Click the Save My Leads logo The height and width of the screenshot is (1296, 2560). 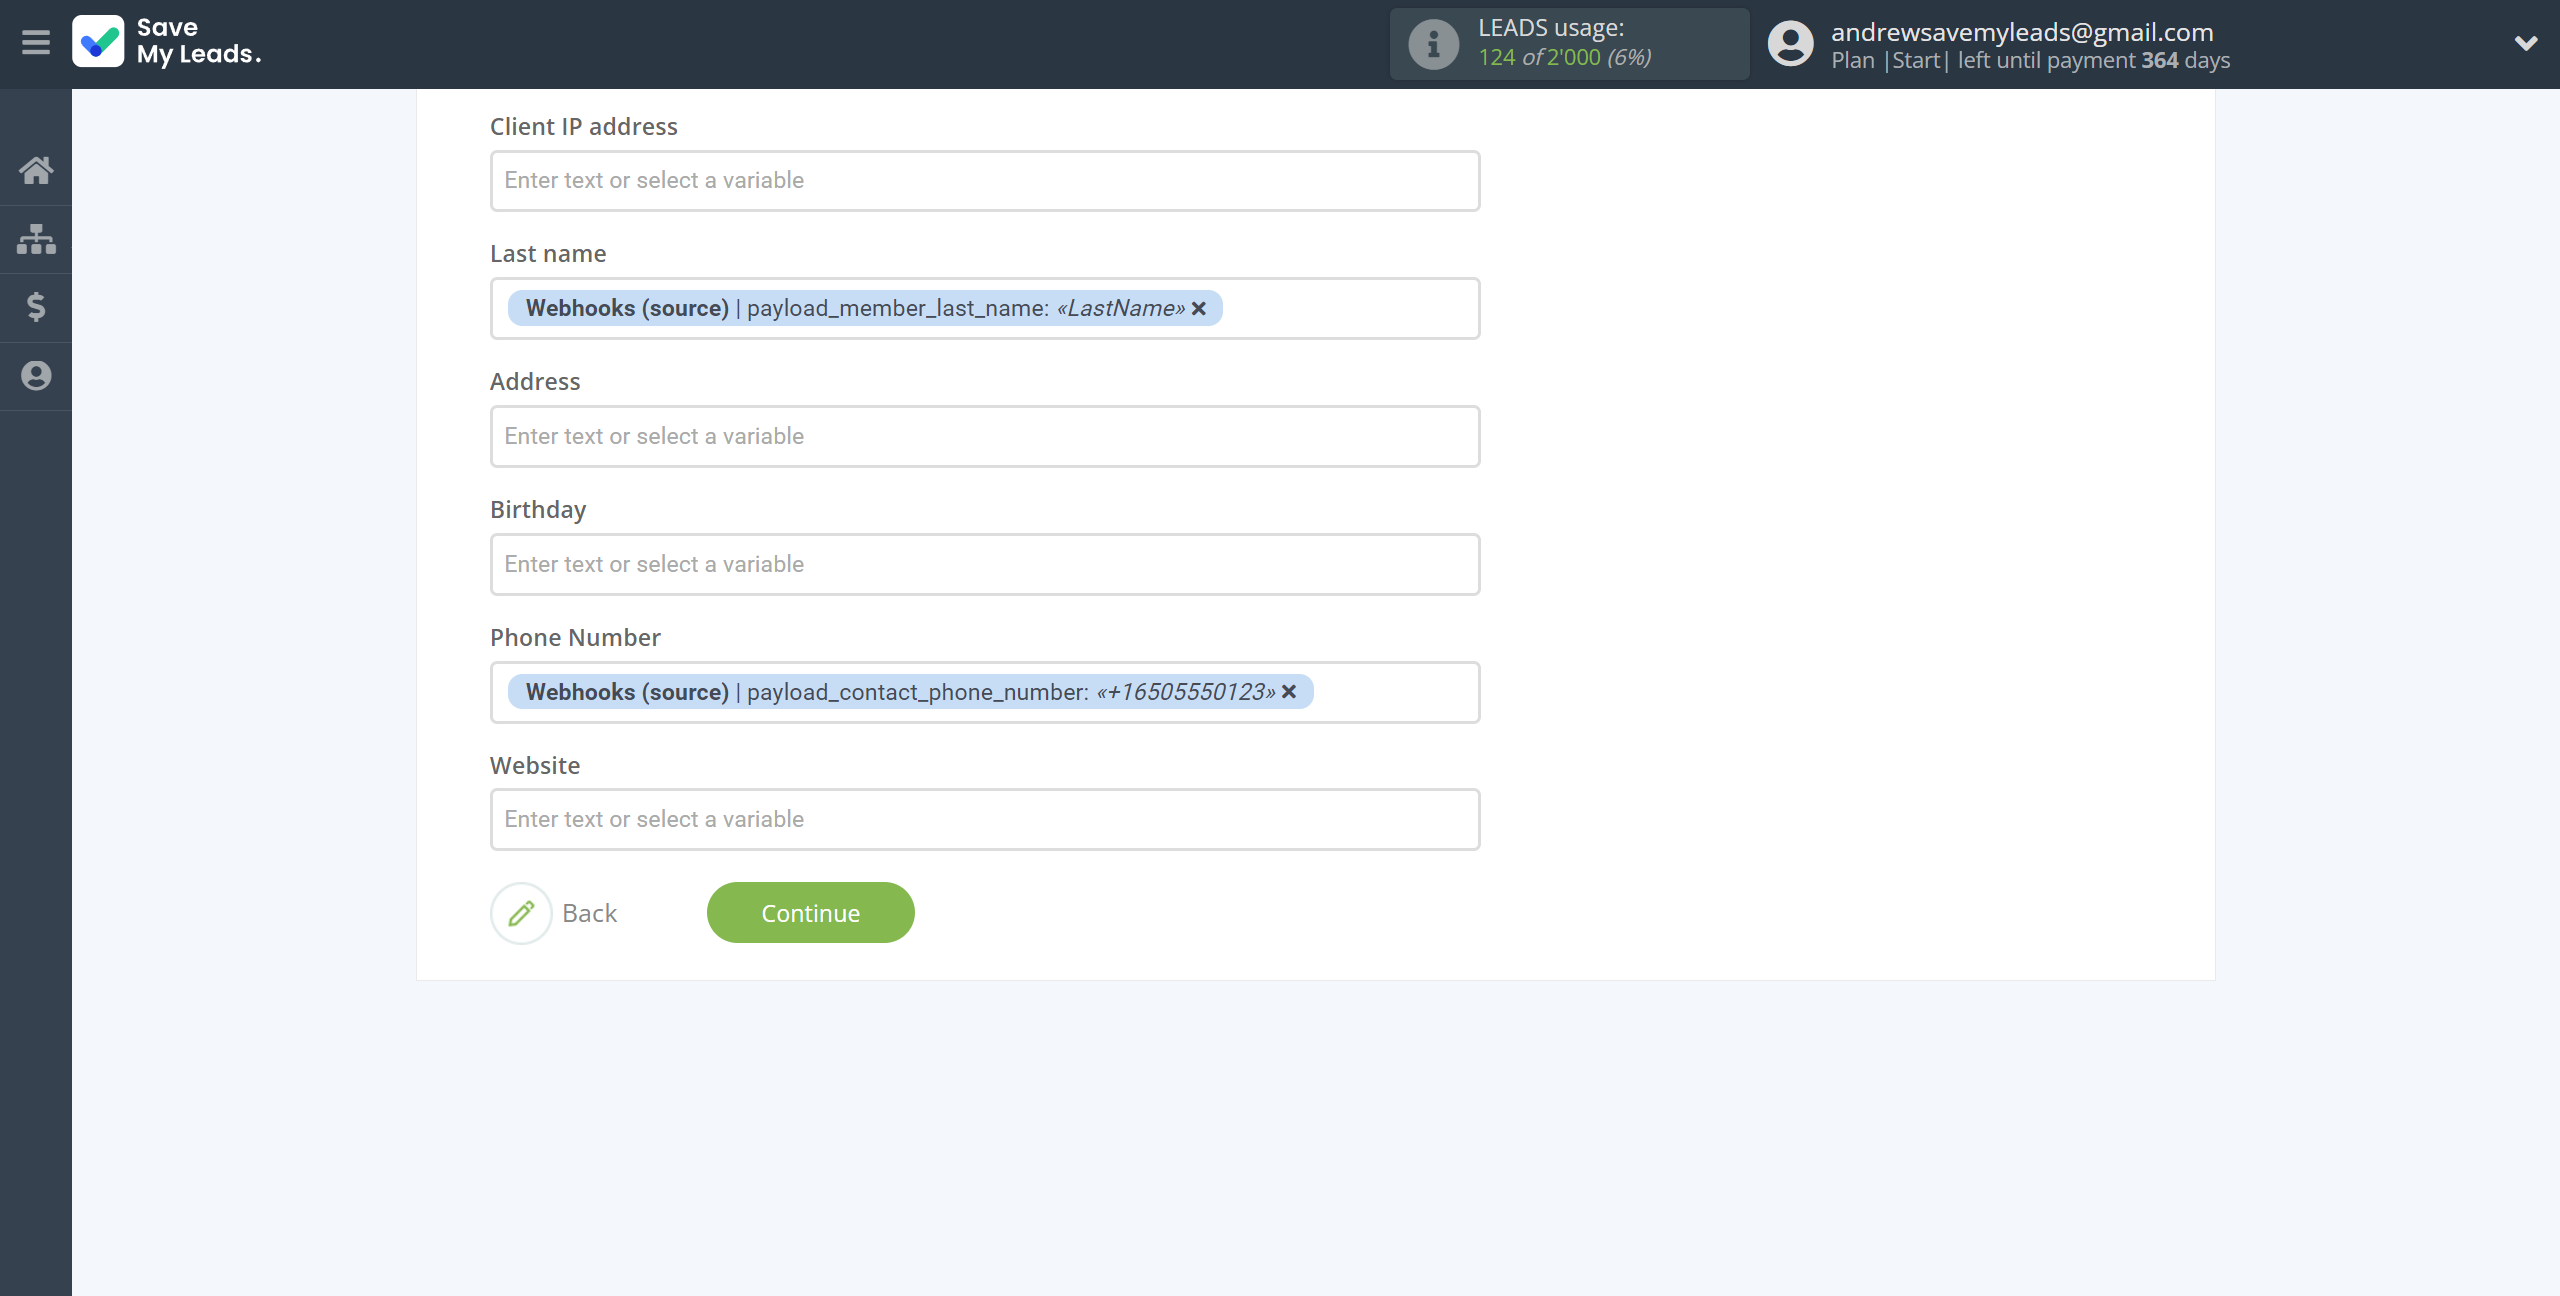pyautogui.click(x=167, y=42)
